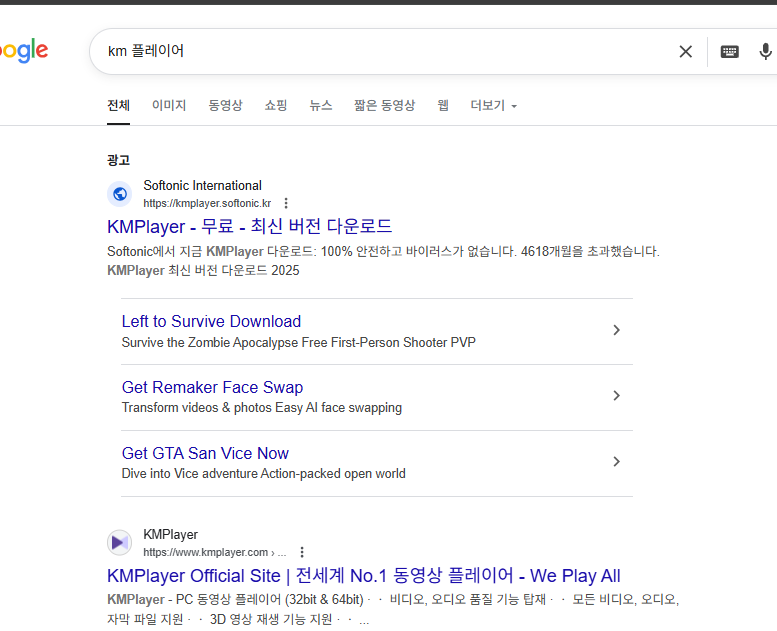Open the on-screen keyboard input tool
This screenshot has width=777, height=631.
[x=729, y=52]
